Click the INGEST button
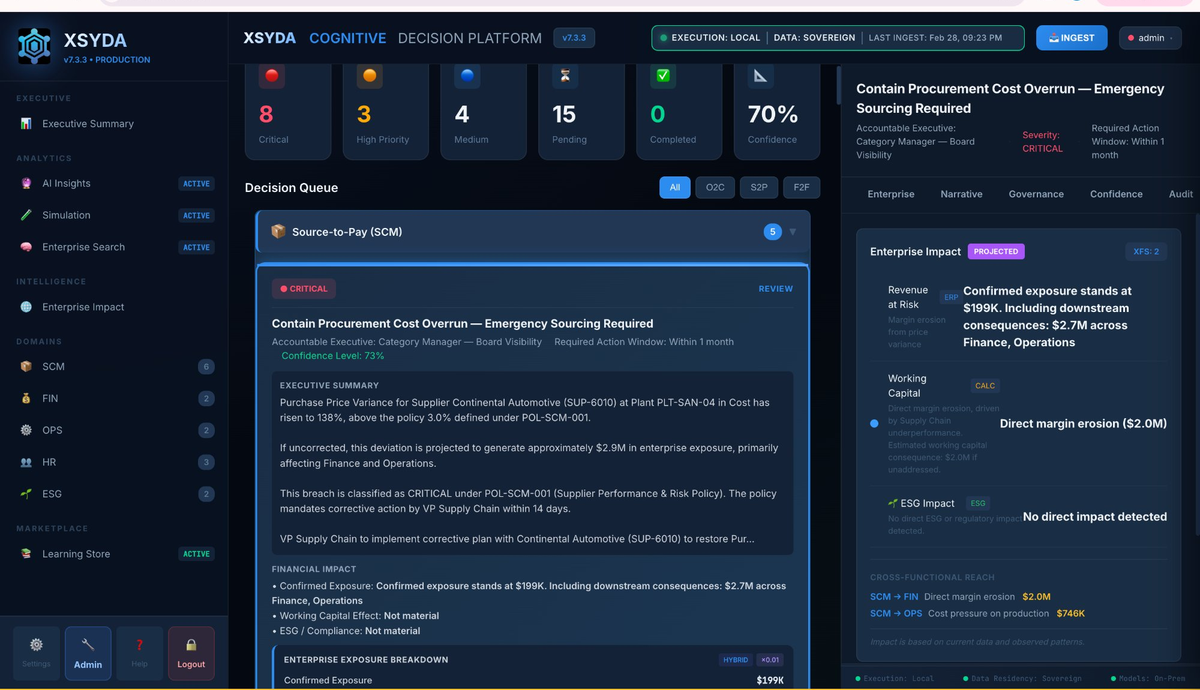 tap(1071, 37)
